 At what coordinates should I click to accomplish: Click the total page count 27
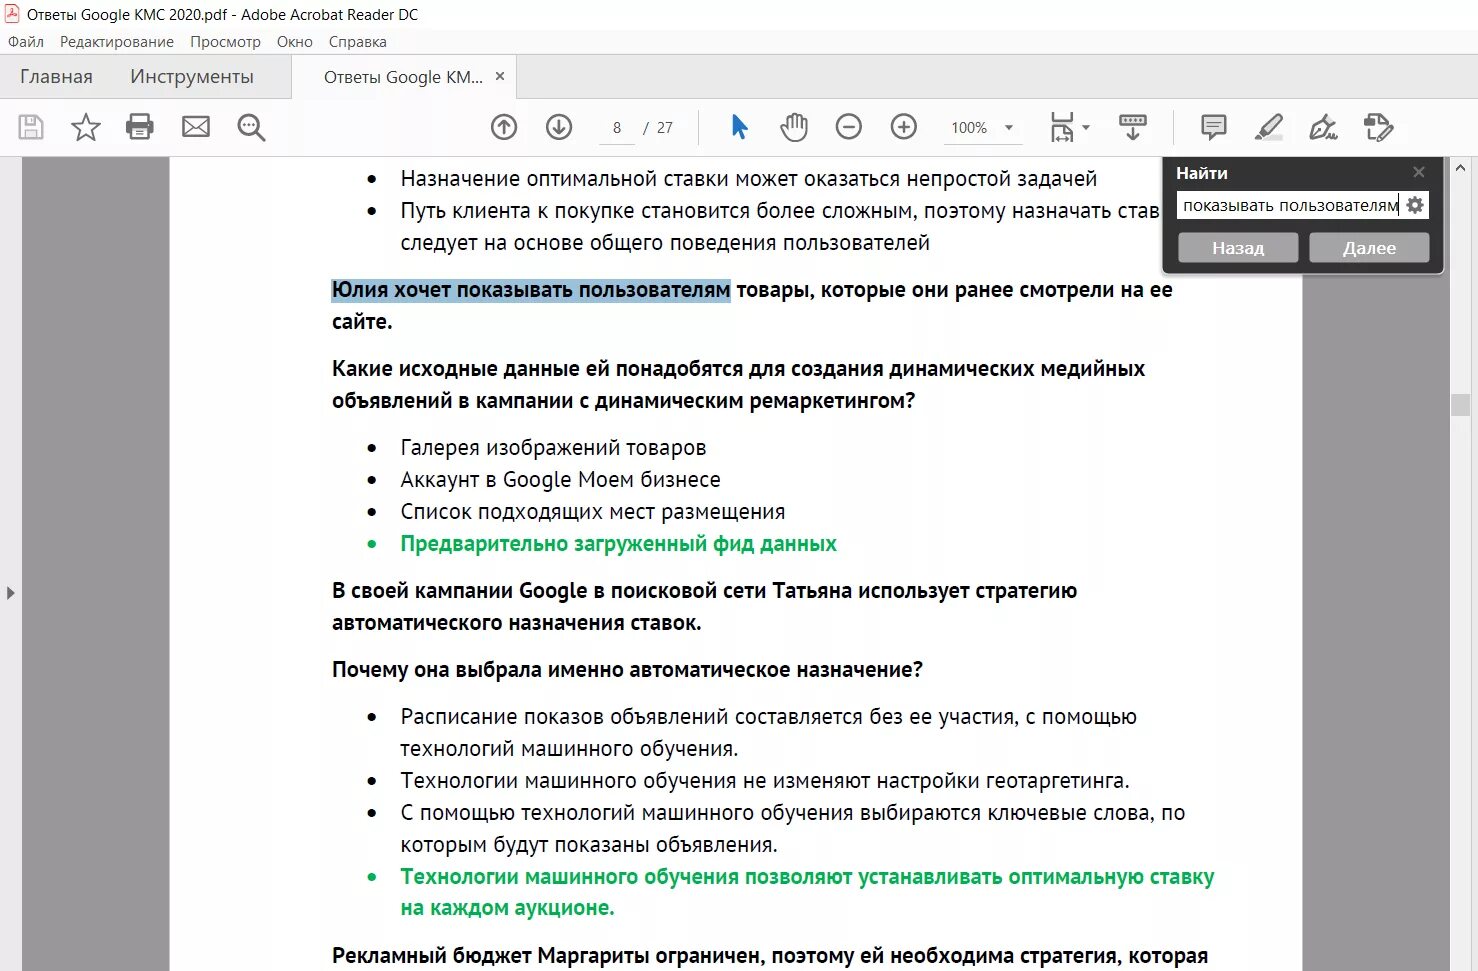point(665,128)
